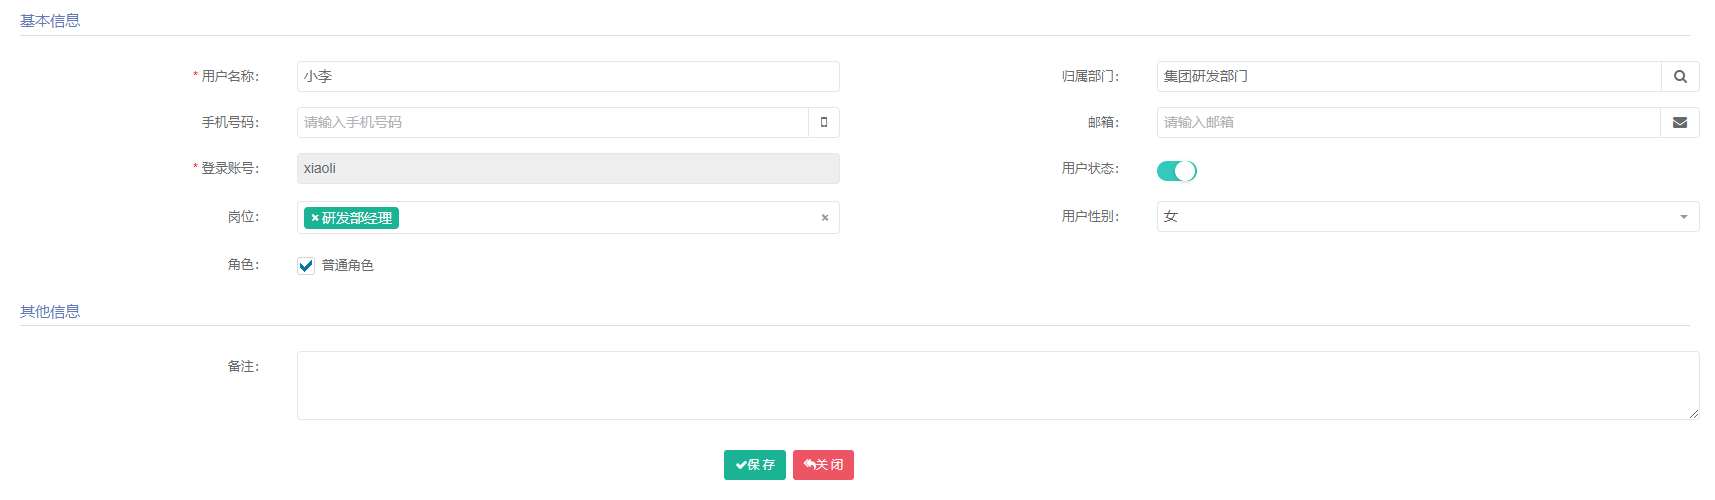Click the 其他信息 section heading
1715x500 pixels.
tap(50, 312)
